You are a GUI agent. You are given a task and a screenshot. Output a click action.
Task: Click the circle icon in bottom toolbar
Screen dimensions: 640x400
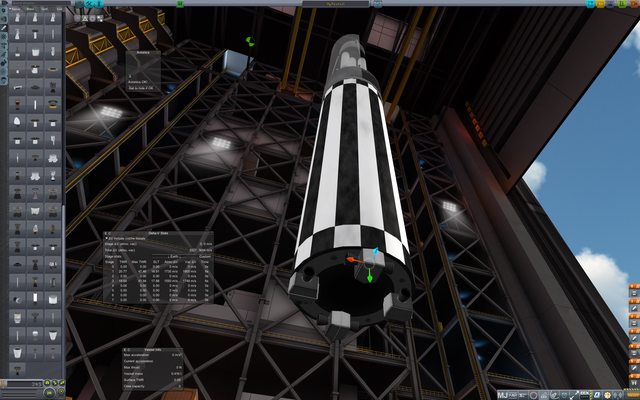pyautogui.click(x=533, y=395)
